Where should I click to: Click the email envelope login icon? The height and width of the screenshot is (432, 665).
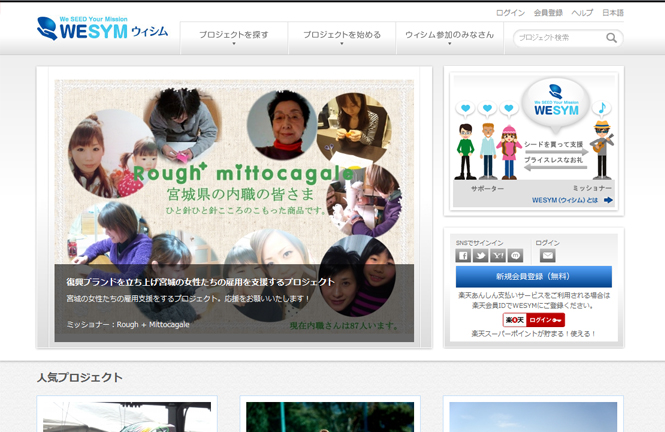548,256
